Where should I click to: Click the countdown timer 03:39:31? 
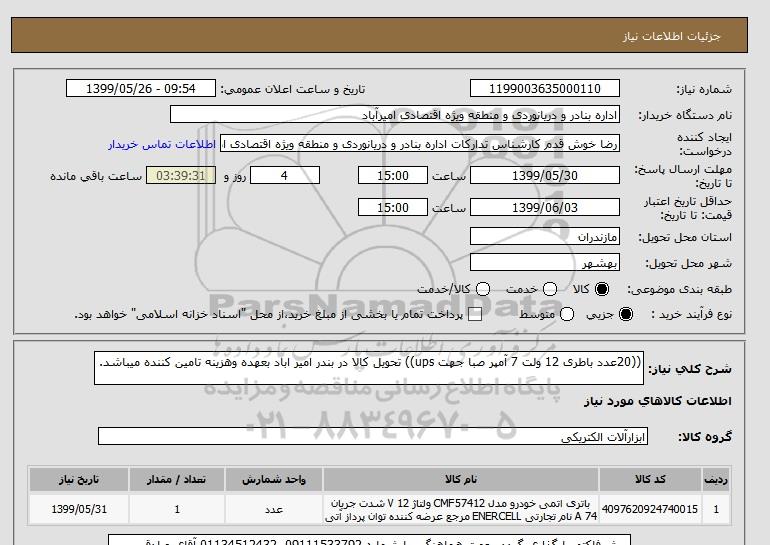click(181, 175)
